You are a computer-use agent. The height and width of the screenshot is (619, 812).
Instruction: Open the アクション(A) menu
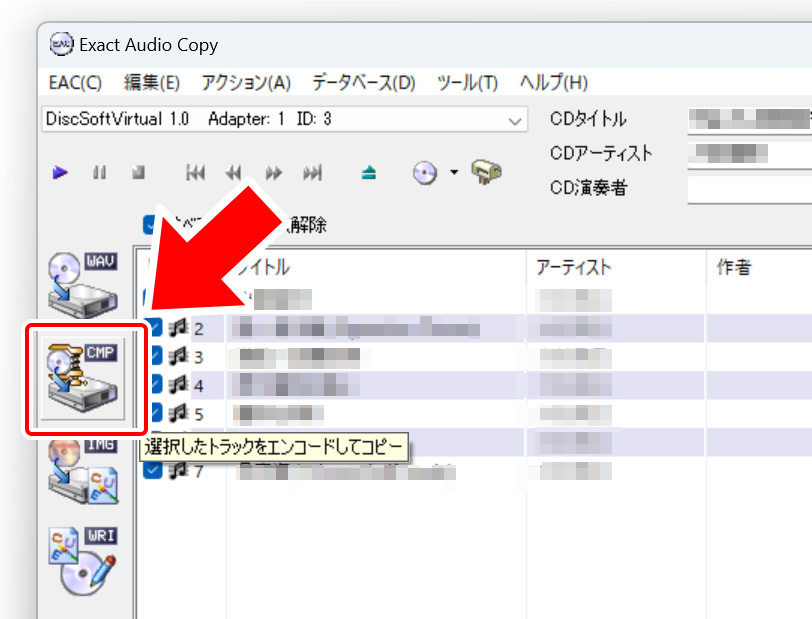(x=246, y=83)
